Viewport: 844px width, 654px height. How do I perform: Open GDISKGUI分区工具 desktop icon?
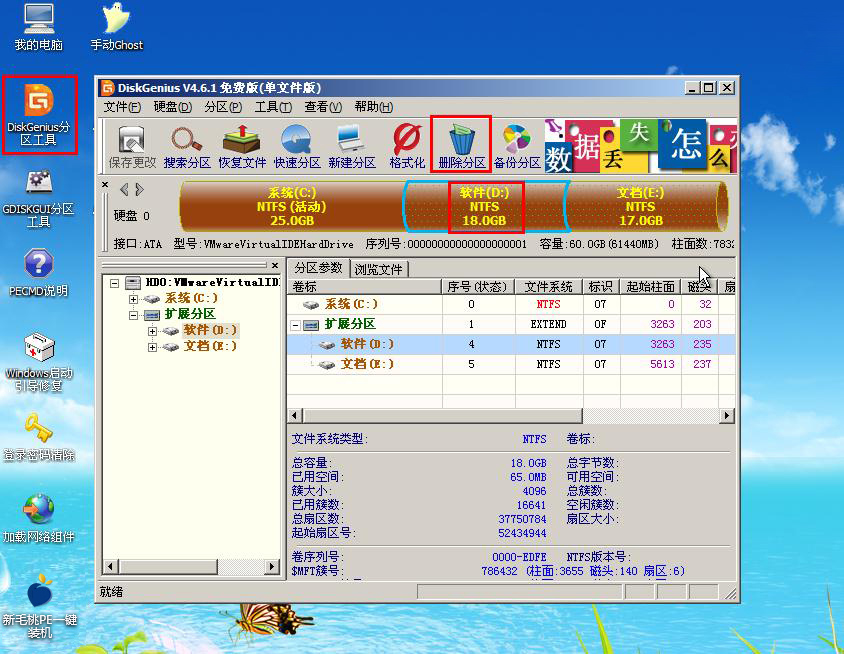(x=38, y=199)
